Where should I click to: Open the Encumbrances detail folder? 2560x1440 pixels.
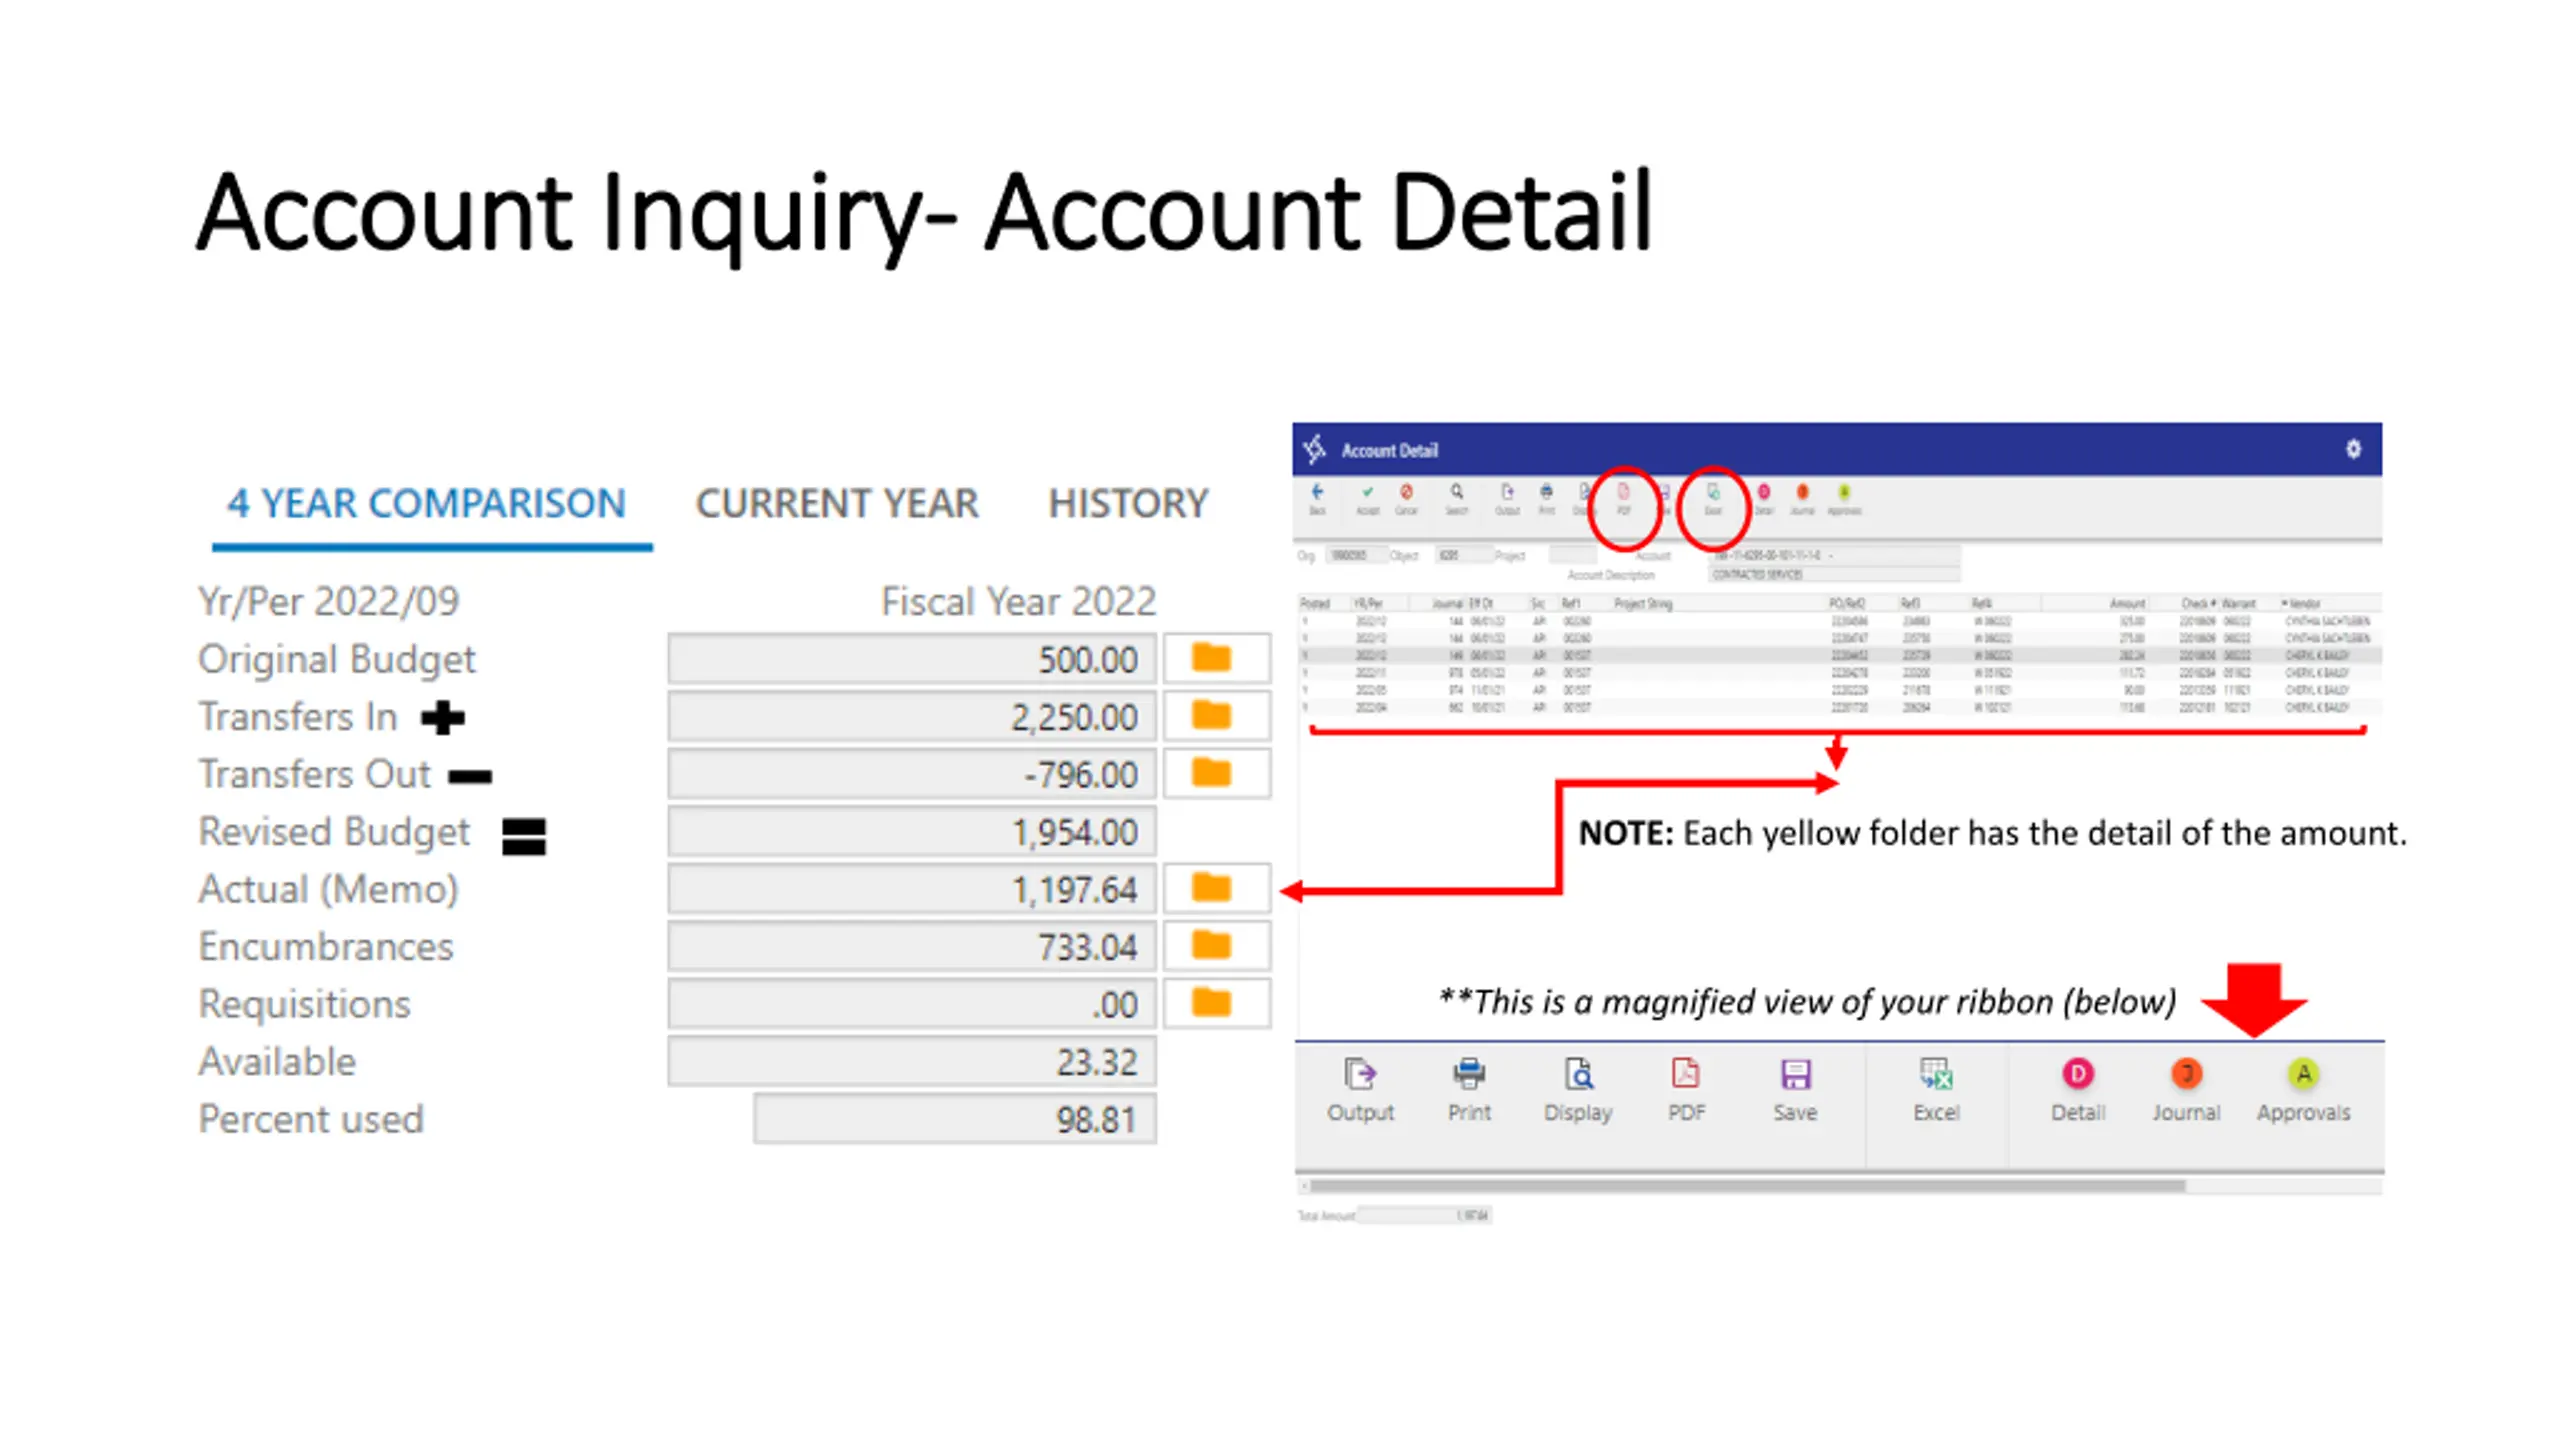(x=1216, y=946)
